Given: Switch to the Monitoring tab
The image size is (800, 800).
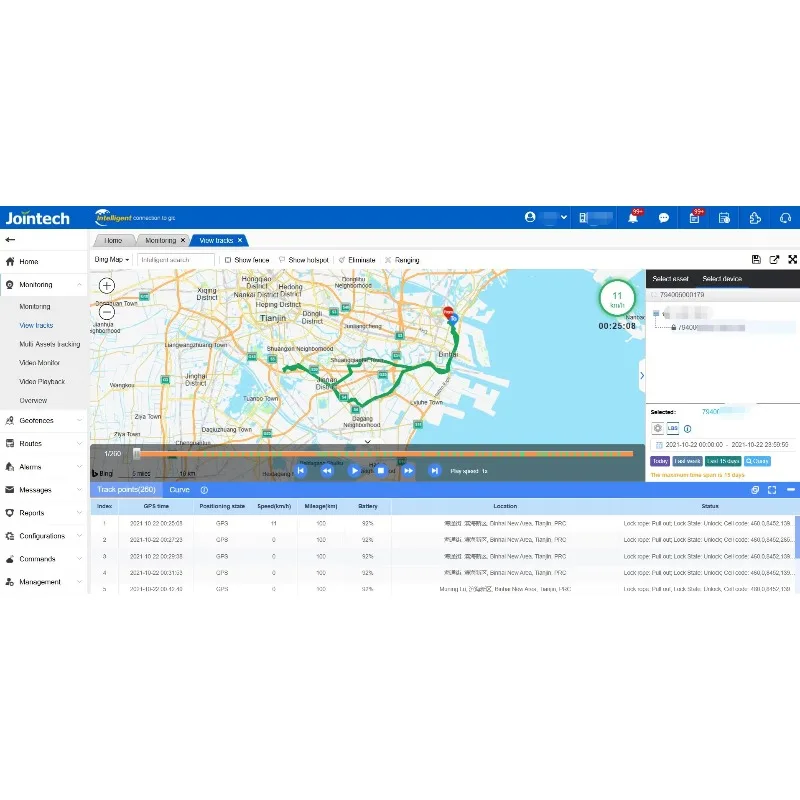Looking at the screenshot, I should tap(163, 240).
